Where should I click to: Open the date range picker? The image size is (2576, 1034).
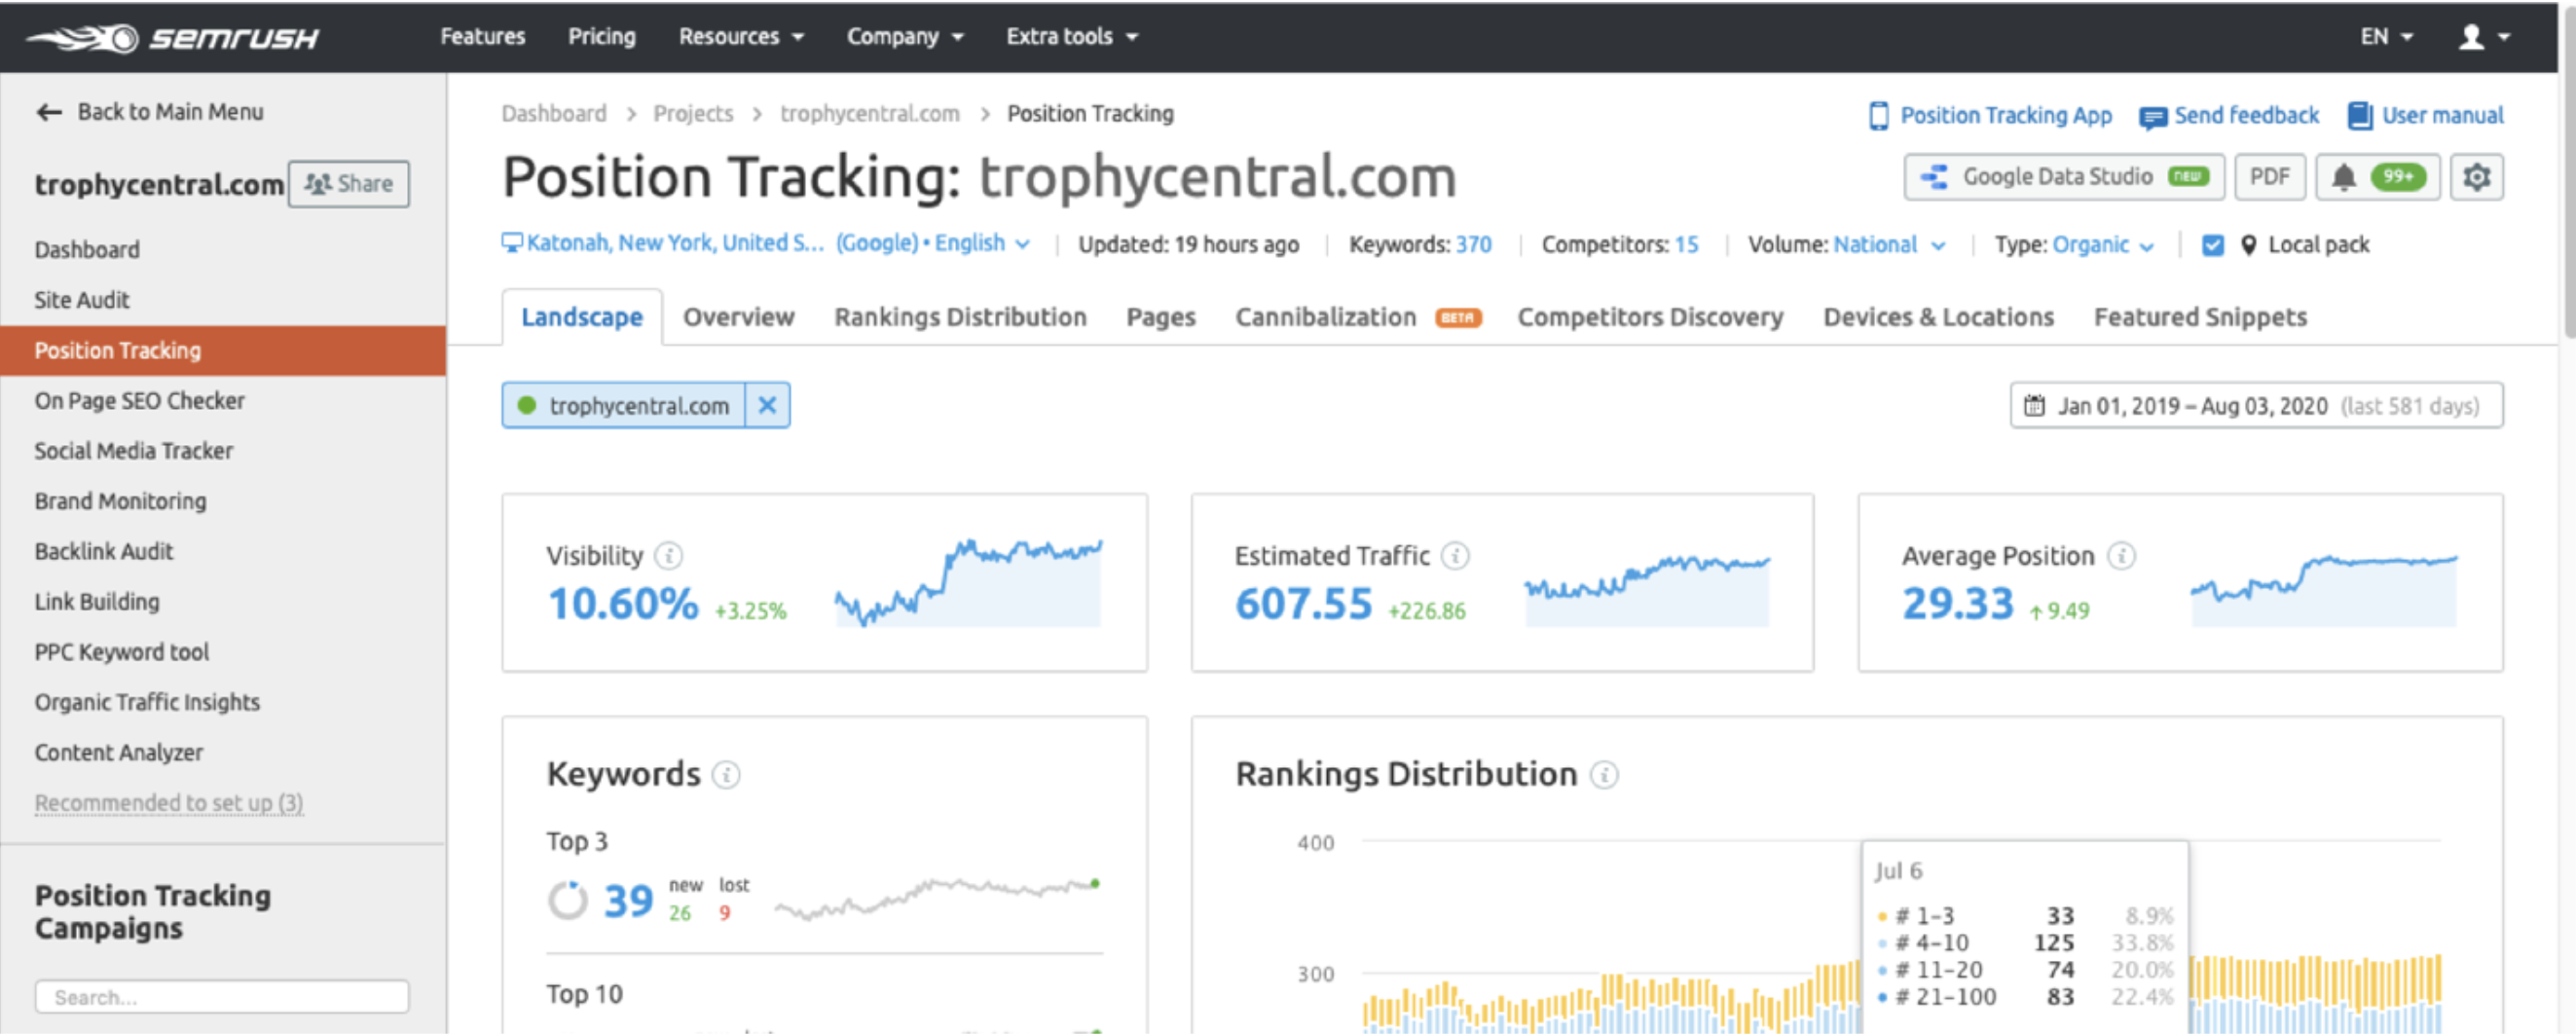point(2256,406)
